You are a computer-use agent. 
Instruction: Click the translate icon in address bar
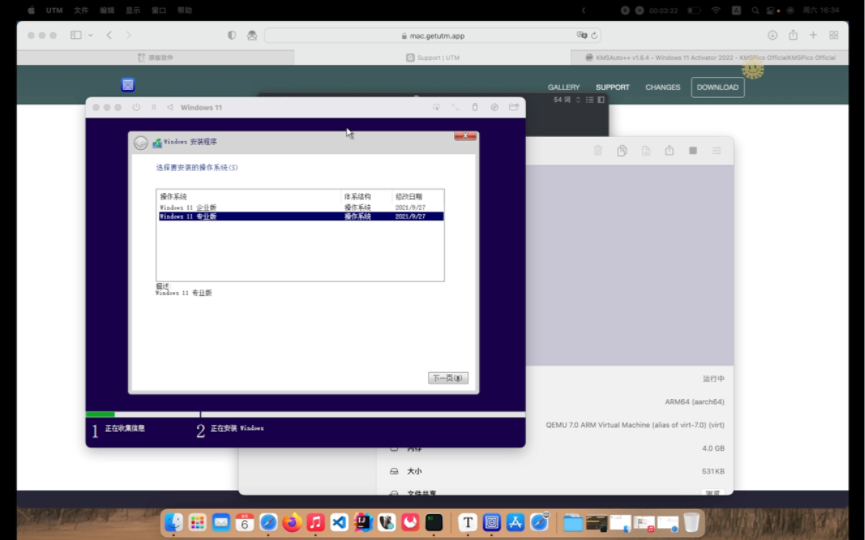(581, 35)
